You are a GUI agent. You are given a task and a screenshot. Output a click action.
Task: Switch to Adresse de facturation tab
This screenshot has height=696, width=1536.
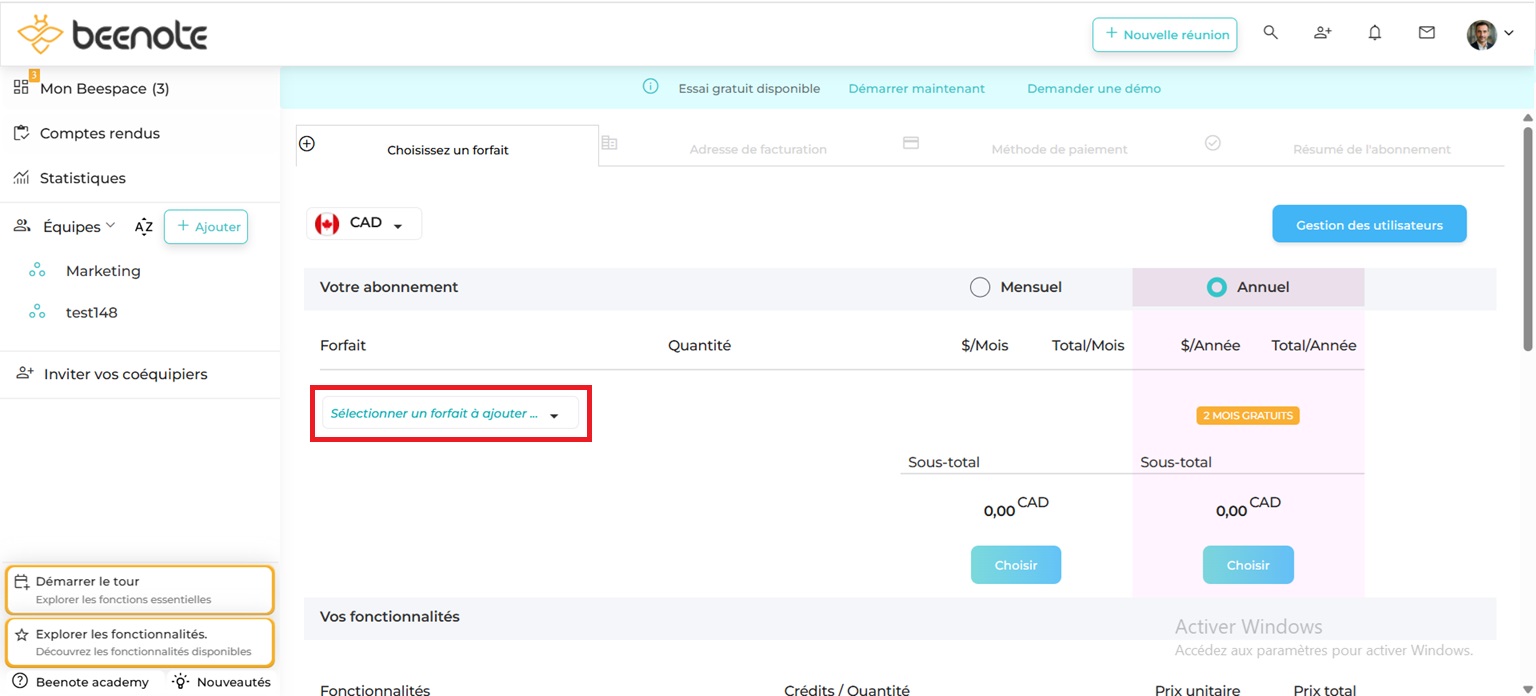[x=757, y=149]
